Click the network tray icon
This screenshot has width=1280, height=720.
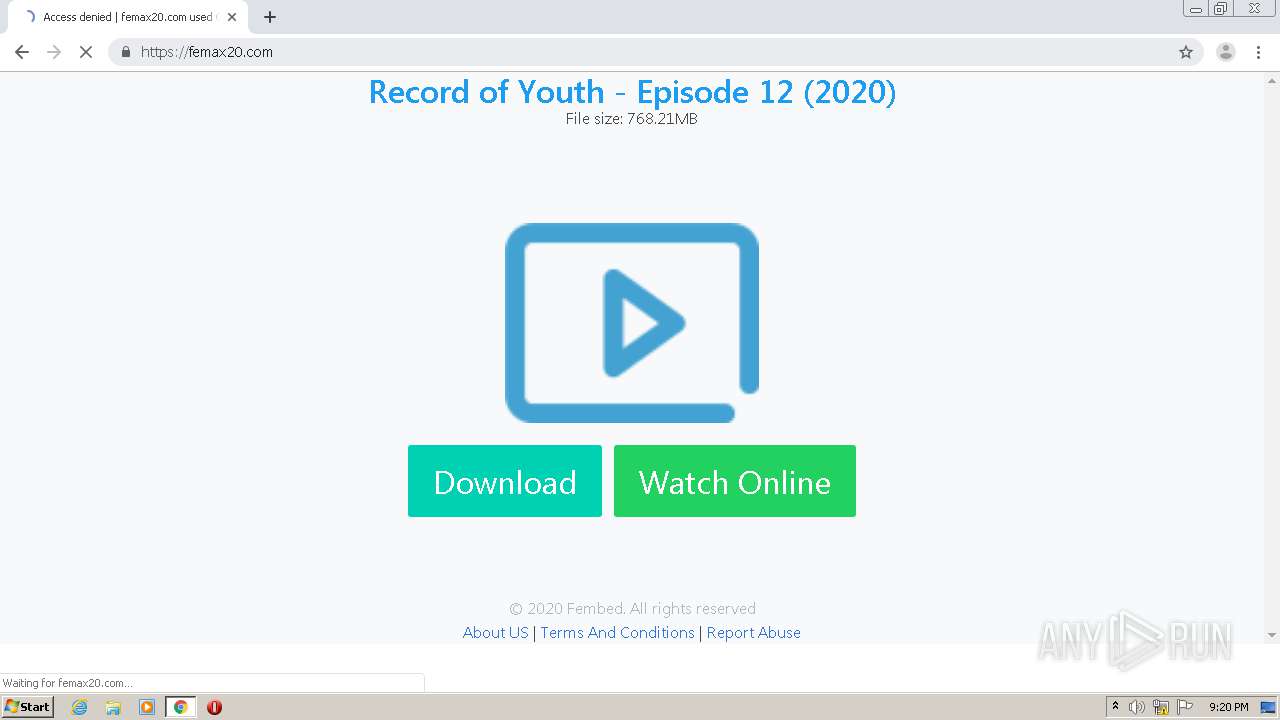tap(1161, 707)
